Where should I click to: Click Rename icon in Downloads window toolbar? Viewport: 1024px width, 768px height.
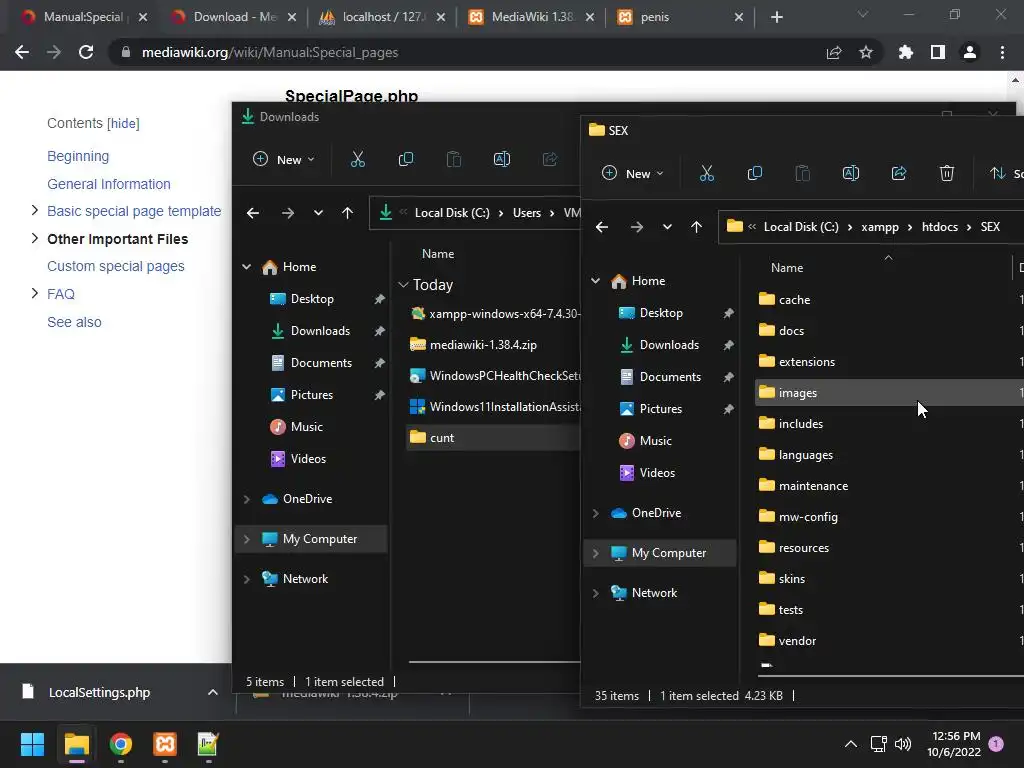tap(502, 159)
